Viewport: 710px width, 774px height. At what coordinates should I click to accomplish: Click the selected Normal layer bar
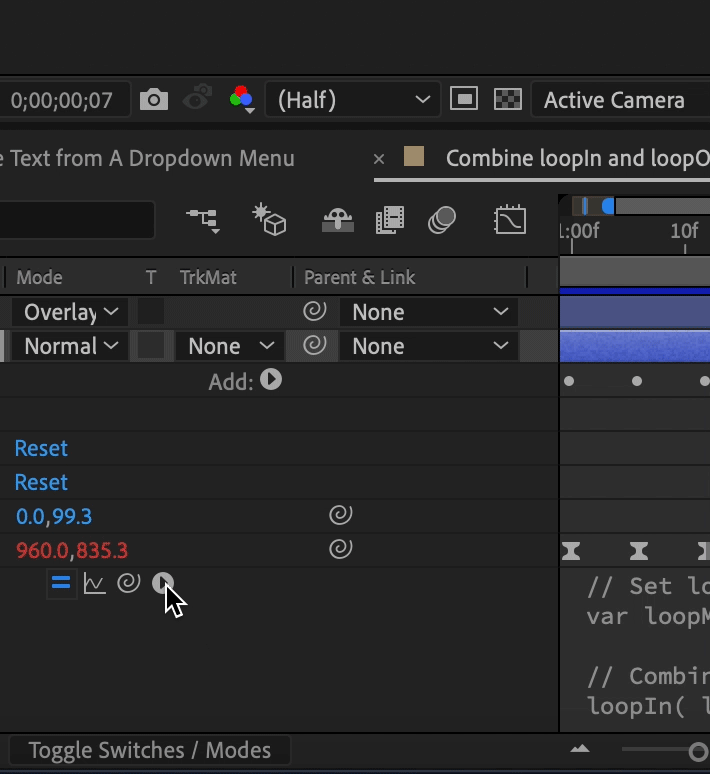pos(635,346)
